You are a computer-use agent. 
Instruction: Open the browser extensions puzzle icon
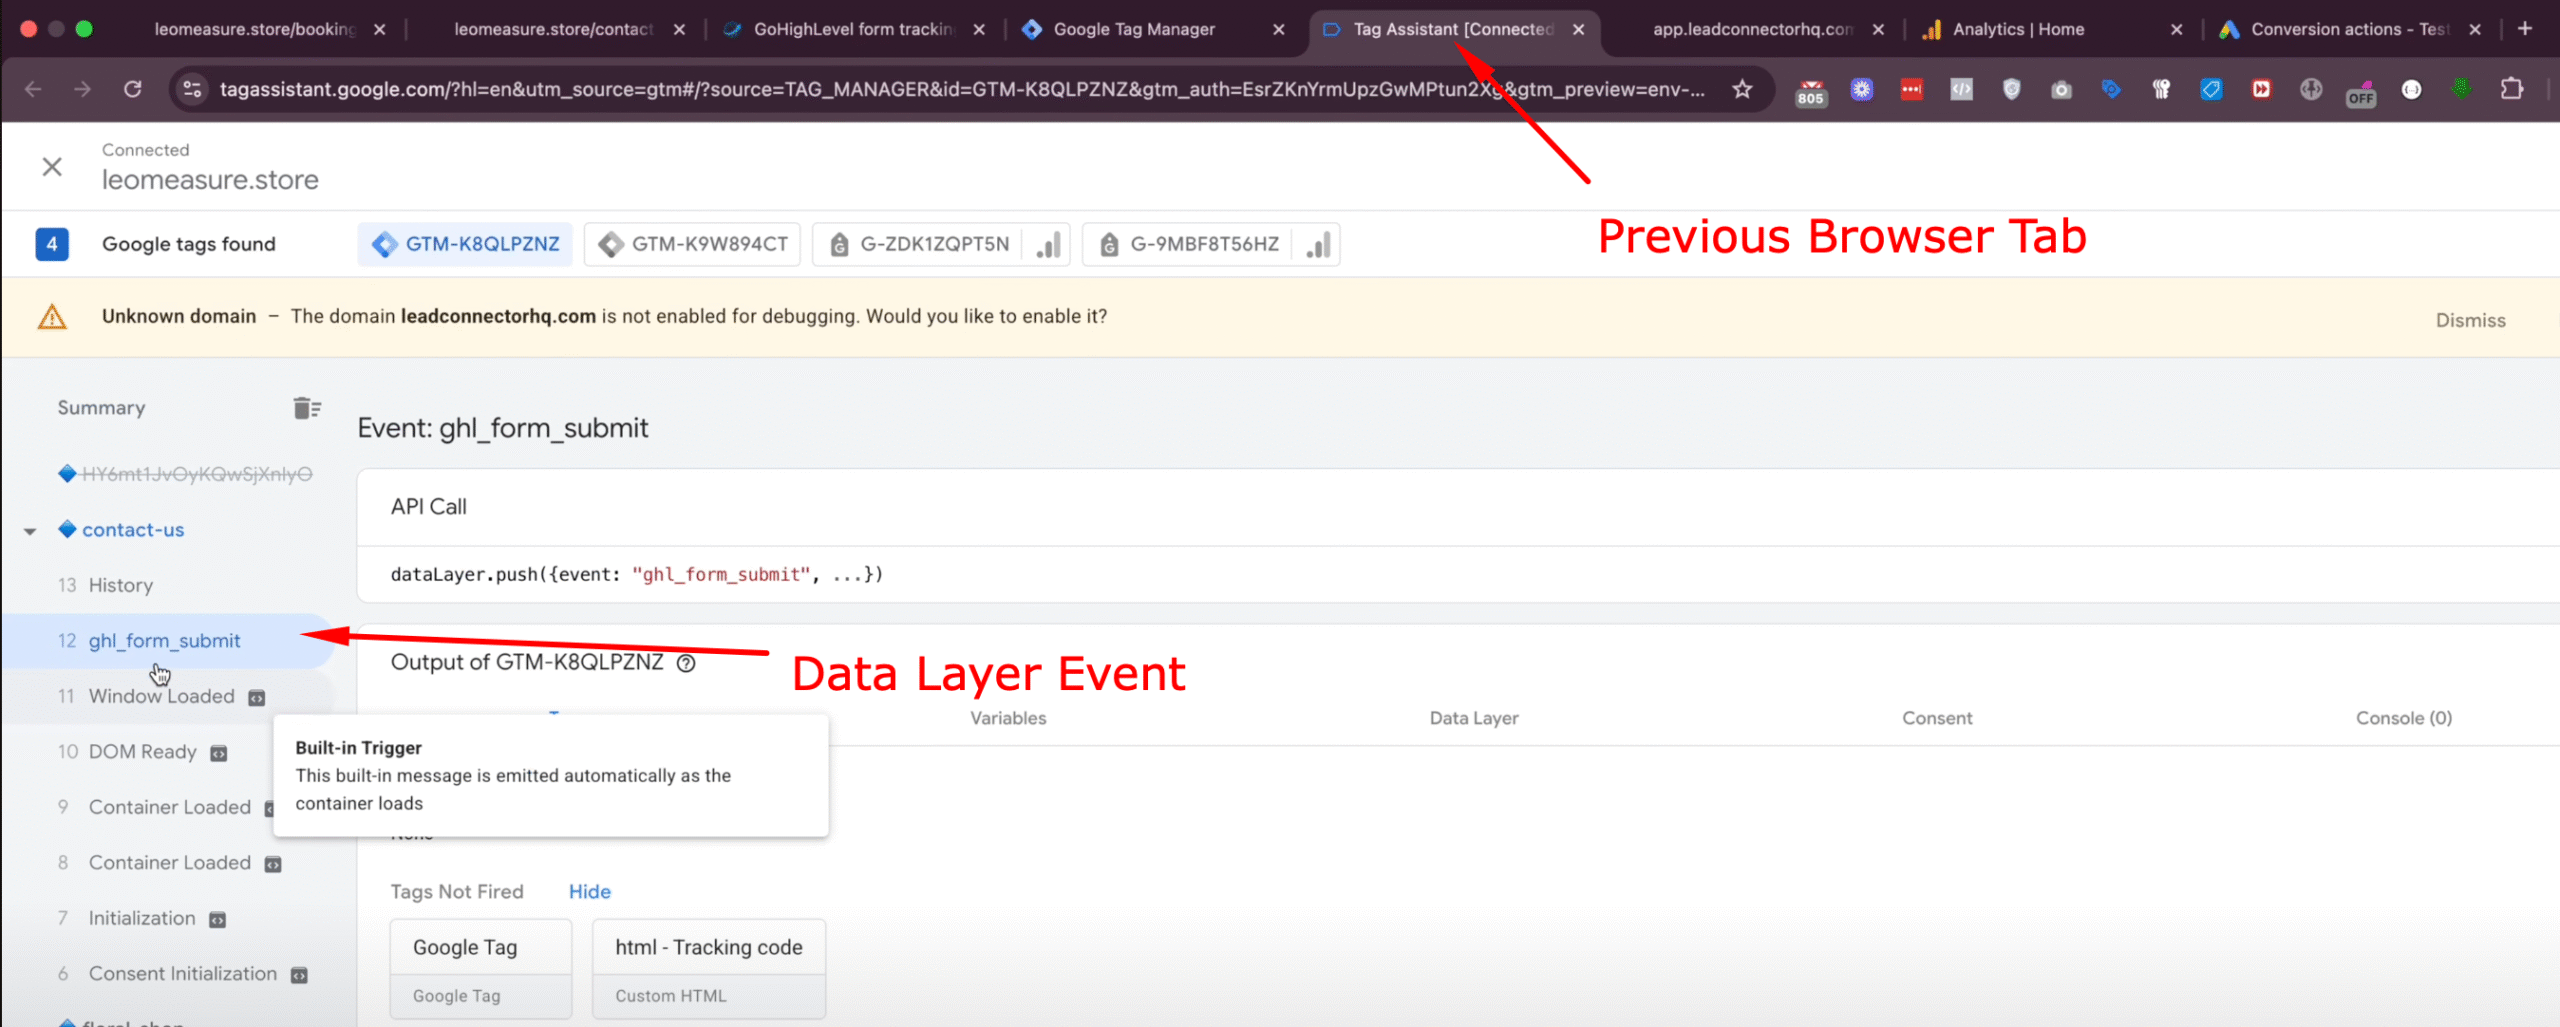pos(2511,89)
